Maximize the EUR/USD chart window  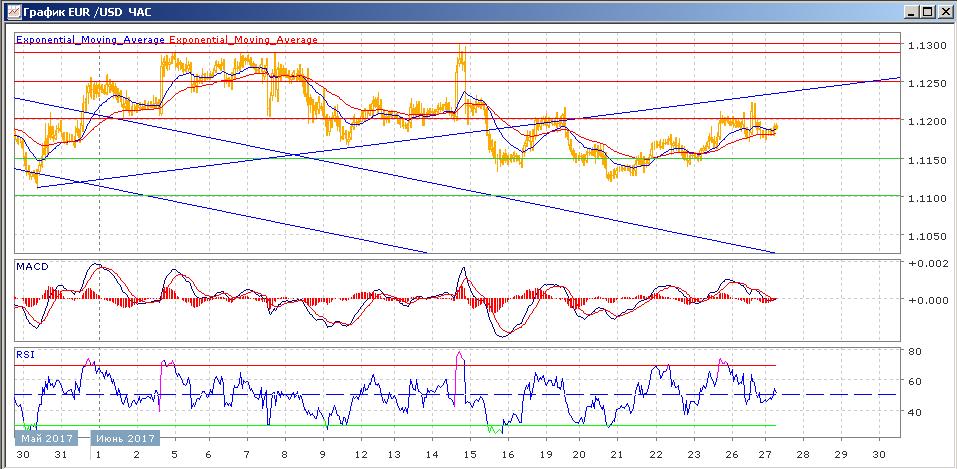point(927,11)
